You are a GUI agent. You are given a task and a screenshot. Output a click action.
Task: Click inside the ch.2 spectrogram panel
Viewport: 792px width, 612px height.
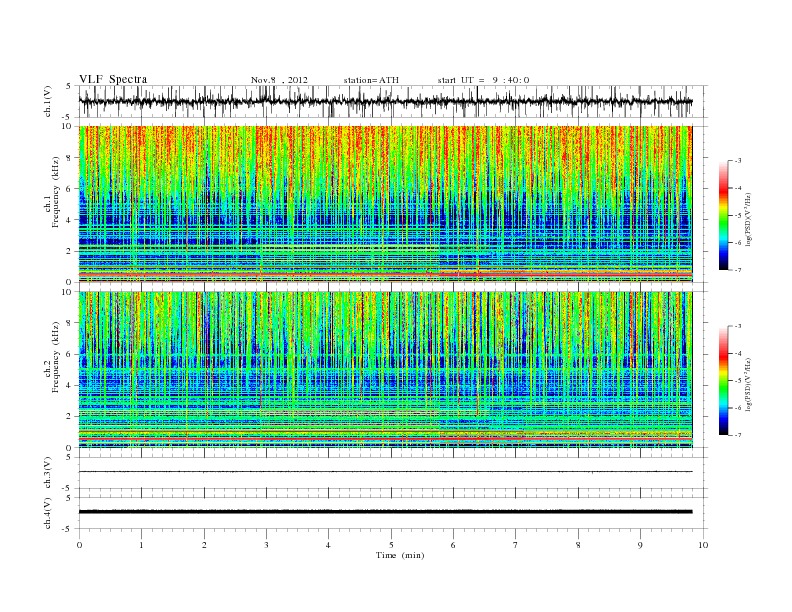click(385, 370)
